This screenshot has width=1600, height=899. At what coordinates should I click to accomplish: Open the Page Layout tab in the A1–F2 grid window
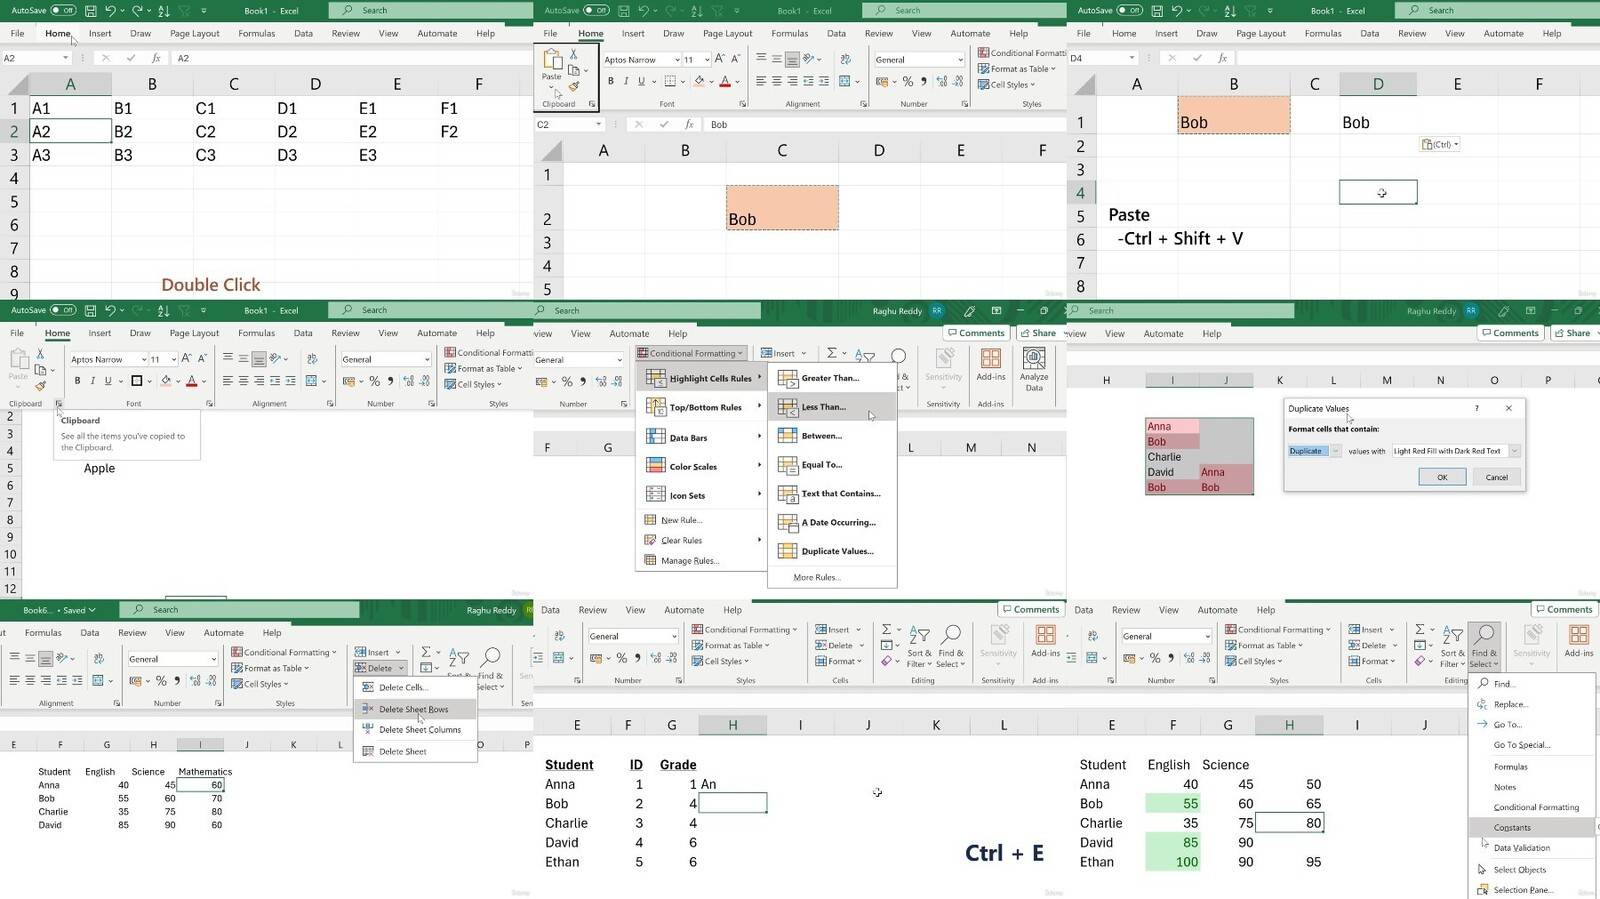pyautogui.click(x=194, y=33)
